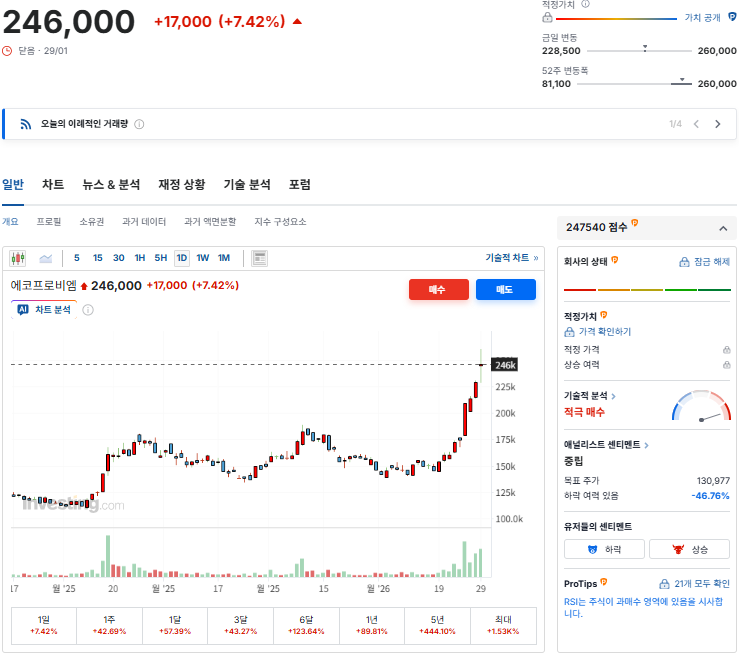Select the 3달 +43.27% period cell
Image resolution: width=739 pixels, height=655 pixels.
pos(240,625)
